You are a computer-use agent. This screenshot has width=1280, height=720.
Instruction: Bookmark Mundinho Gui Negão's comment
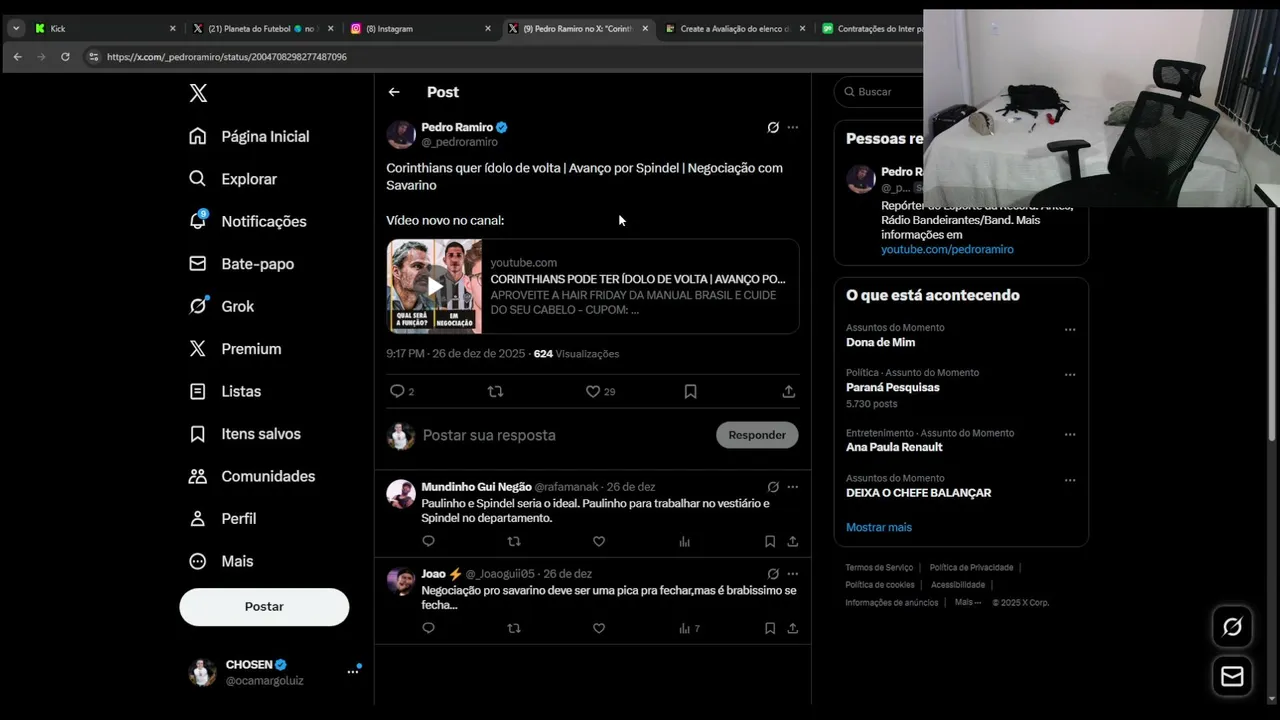770,541
